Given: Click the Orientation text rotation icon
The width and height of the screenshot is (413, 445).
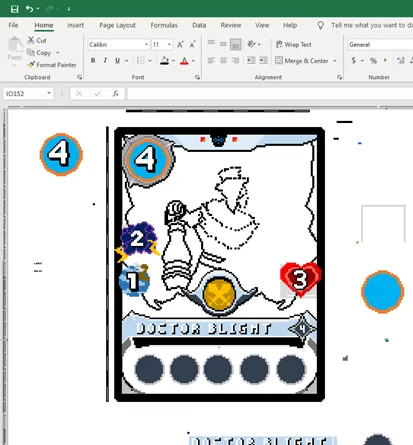Looking at the screenshot, I should [x=251, y=44].
